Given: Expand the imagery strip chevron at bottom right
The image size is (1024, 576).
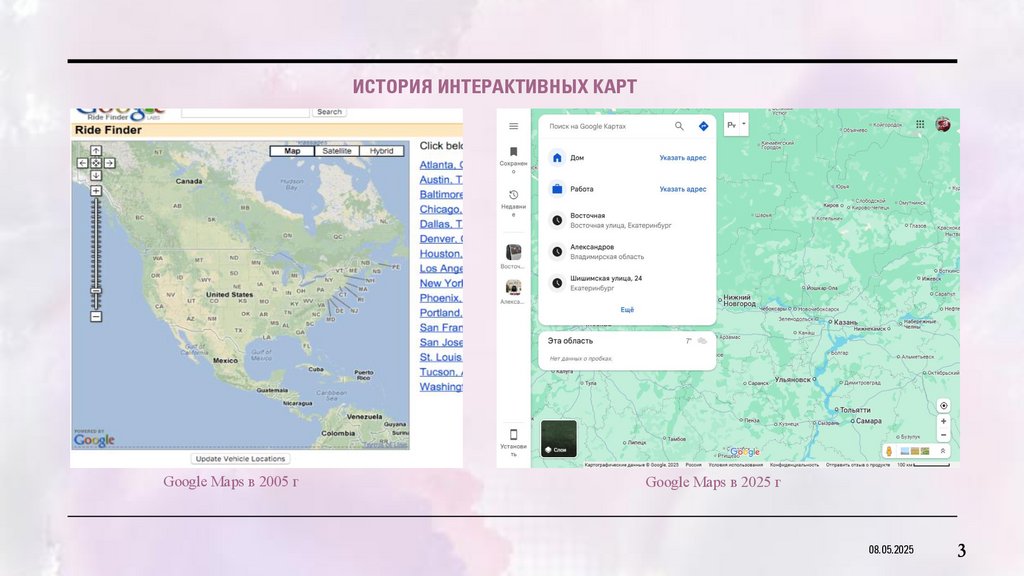Looking at the screenshot, I should point(942,451).
